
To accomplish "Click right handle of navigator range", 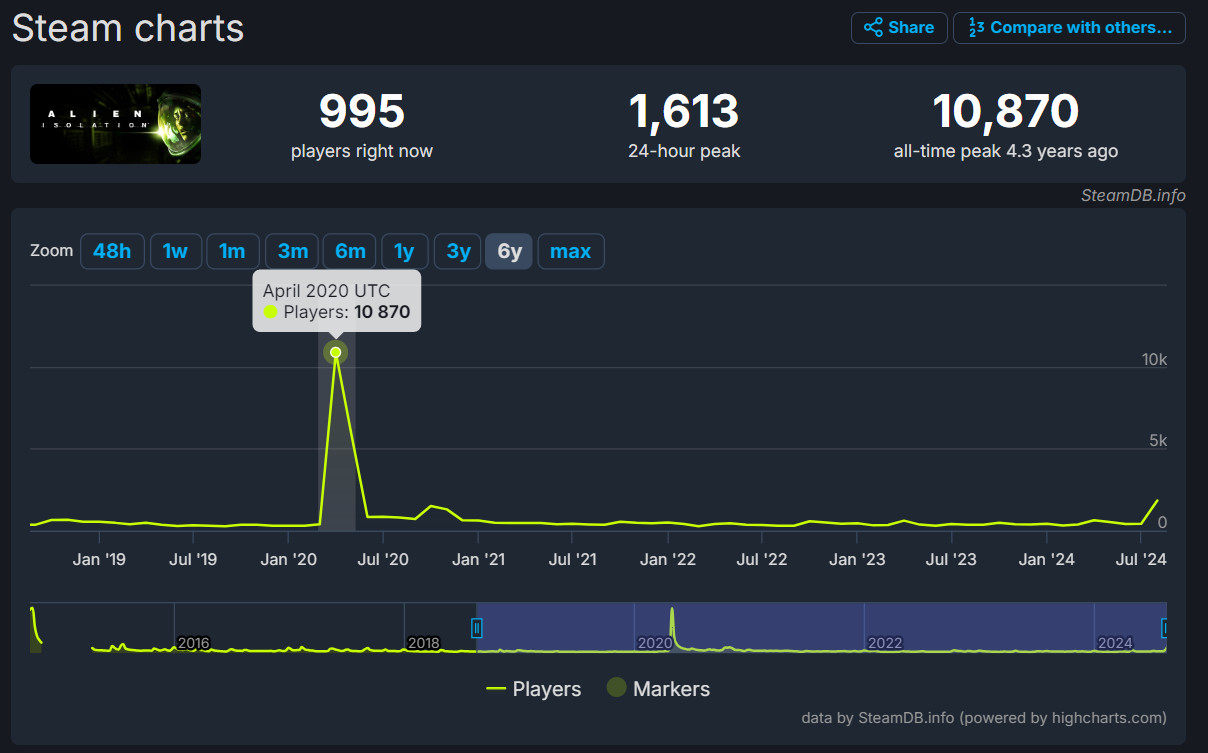I will 1164,628.
